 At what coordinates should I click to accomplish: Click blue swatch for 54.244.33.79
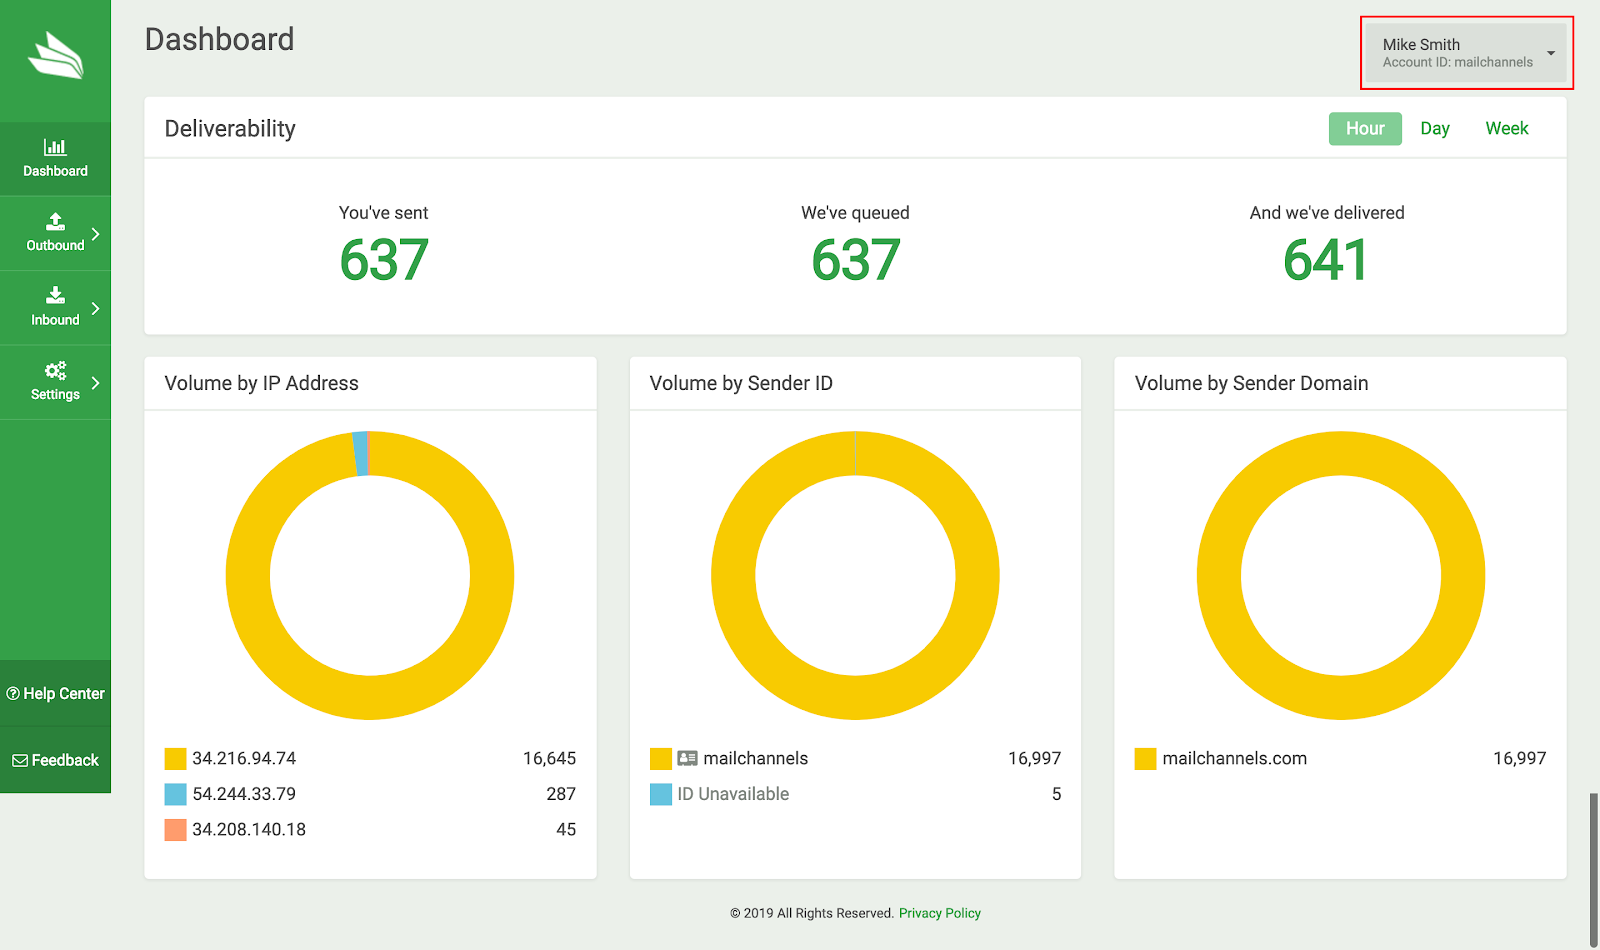[x=175, y=794]
